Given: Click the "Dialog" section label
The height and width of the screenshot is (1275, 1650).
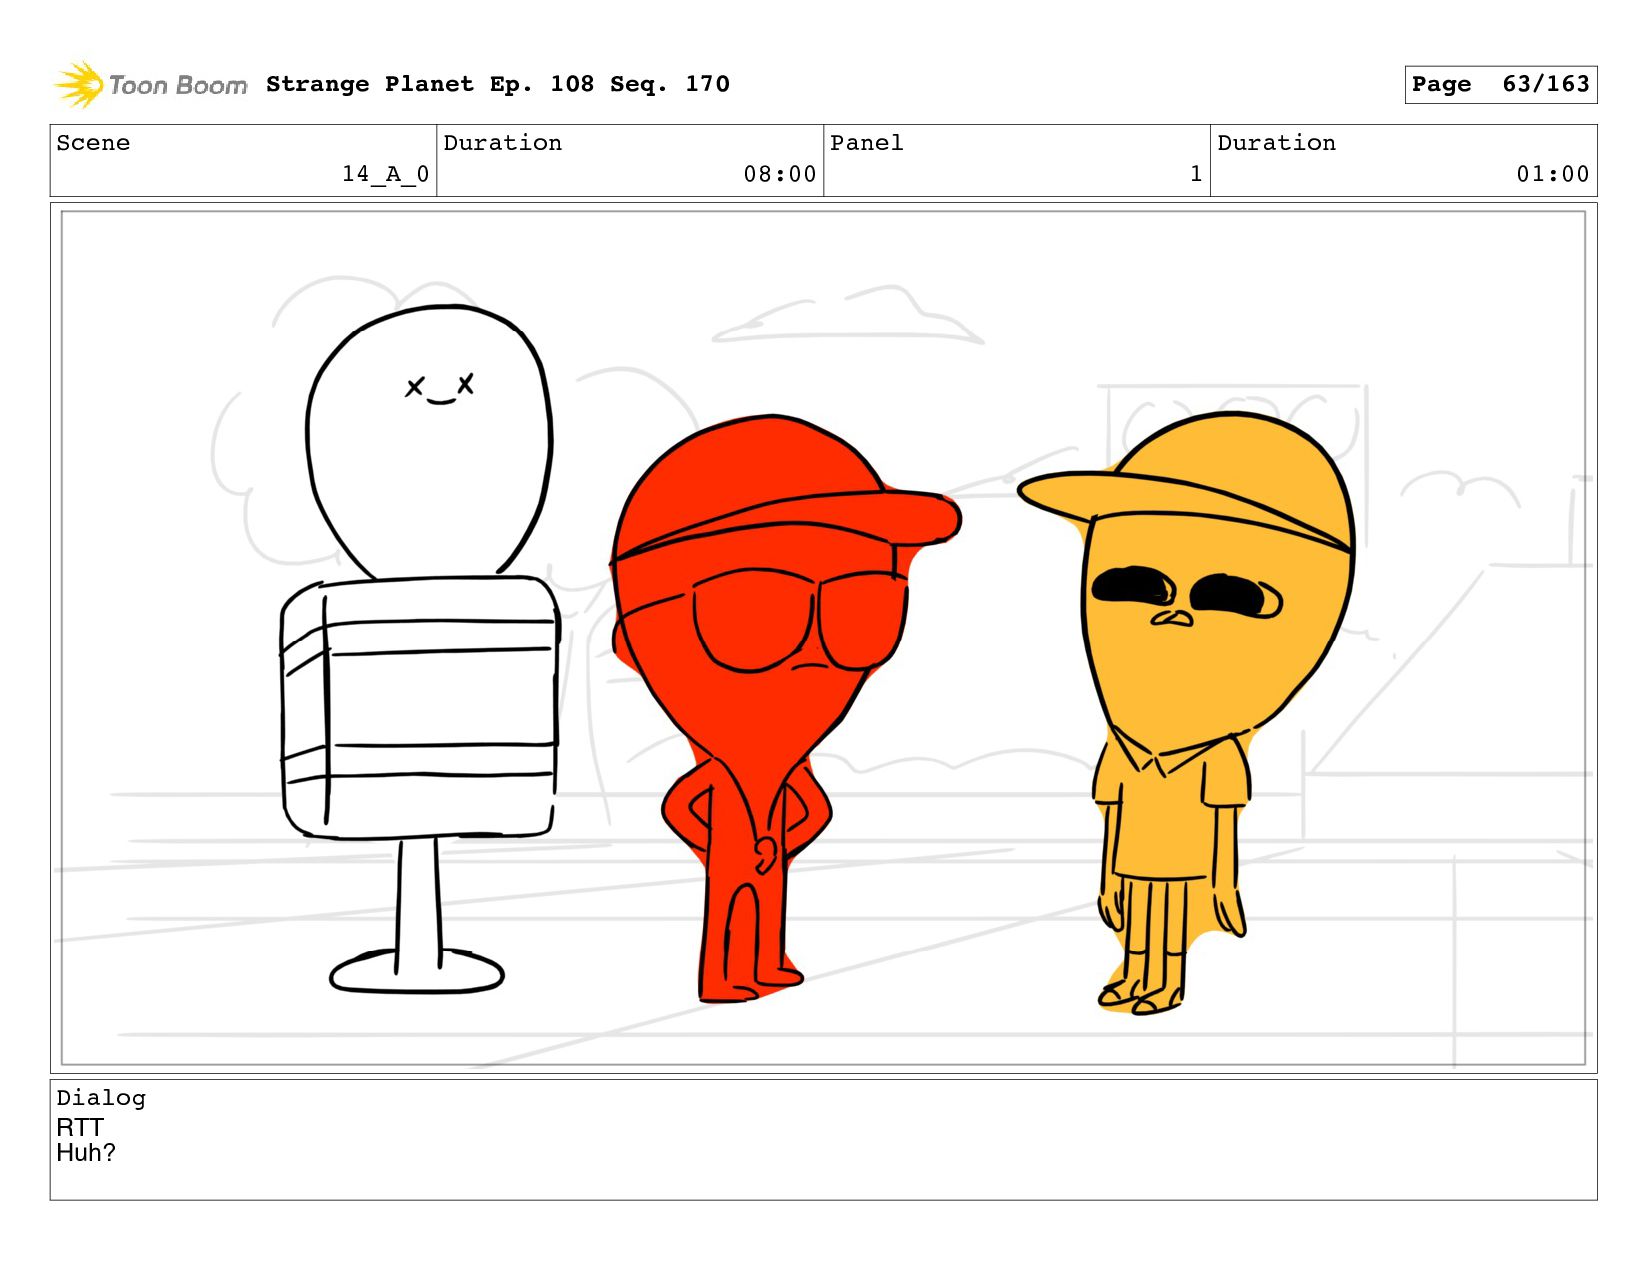Looking at the screenshot, I should (101, 1098).
